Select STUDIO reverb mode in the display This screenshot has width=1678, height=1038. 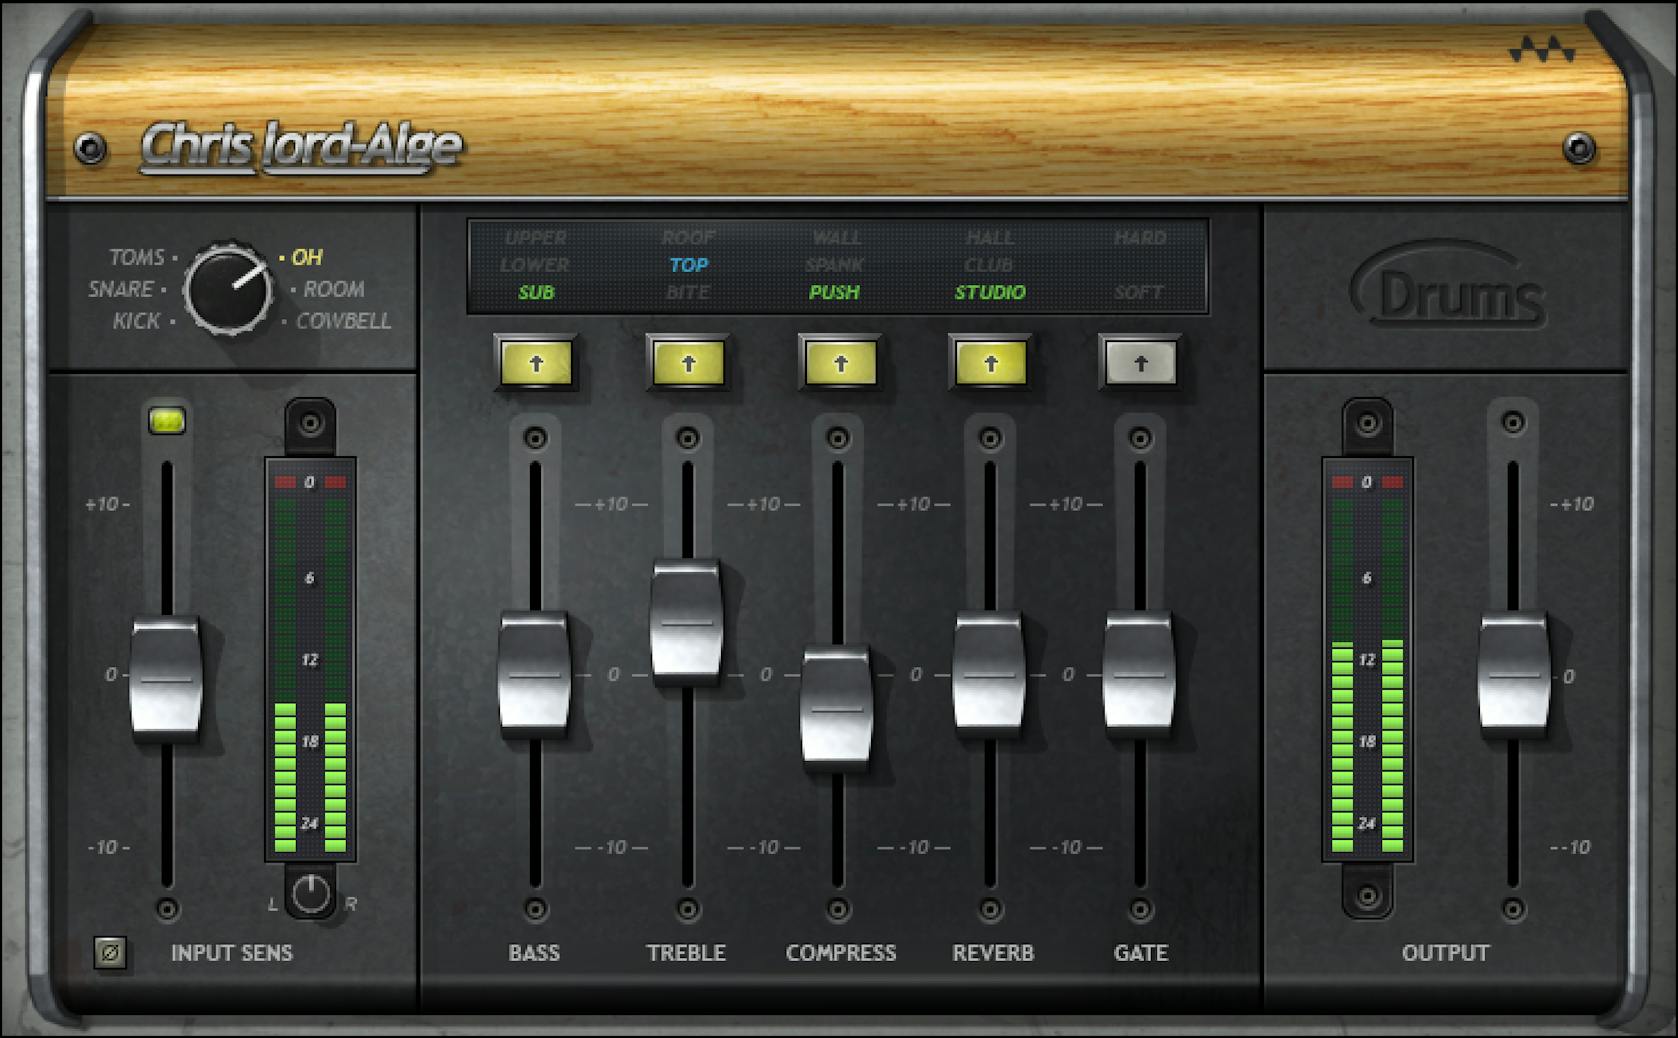pyautogui.click(x=991, y=292)
